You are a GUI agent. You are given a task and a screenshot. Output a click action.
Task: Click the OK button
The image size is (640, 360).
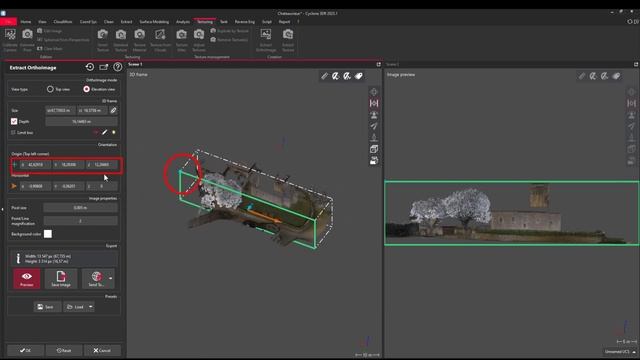click(25, 350)
